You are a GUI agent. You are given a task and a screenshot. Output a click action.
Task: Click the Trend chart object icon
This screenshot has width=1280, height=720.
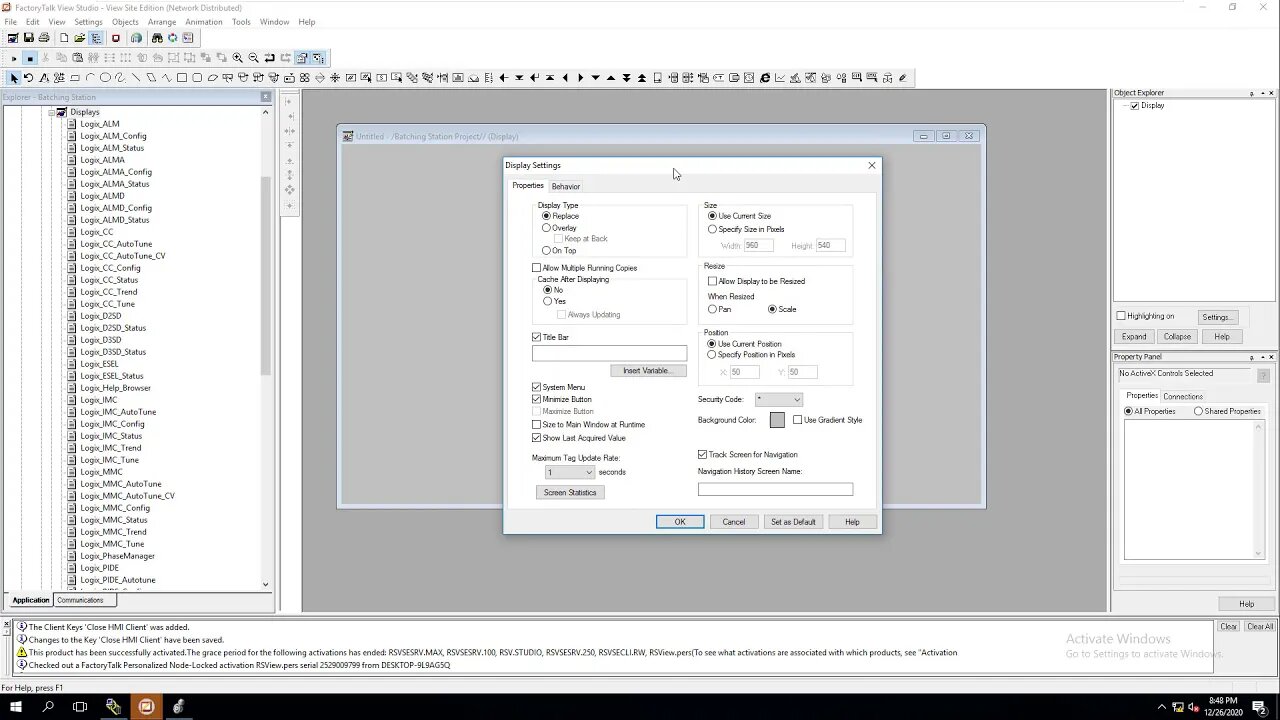tap(780, 78)
